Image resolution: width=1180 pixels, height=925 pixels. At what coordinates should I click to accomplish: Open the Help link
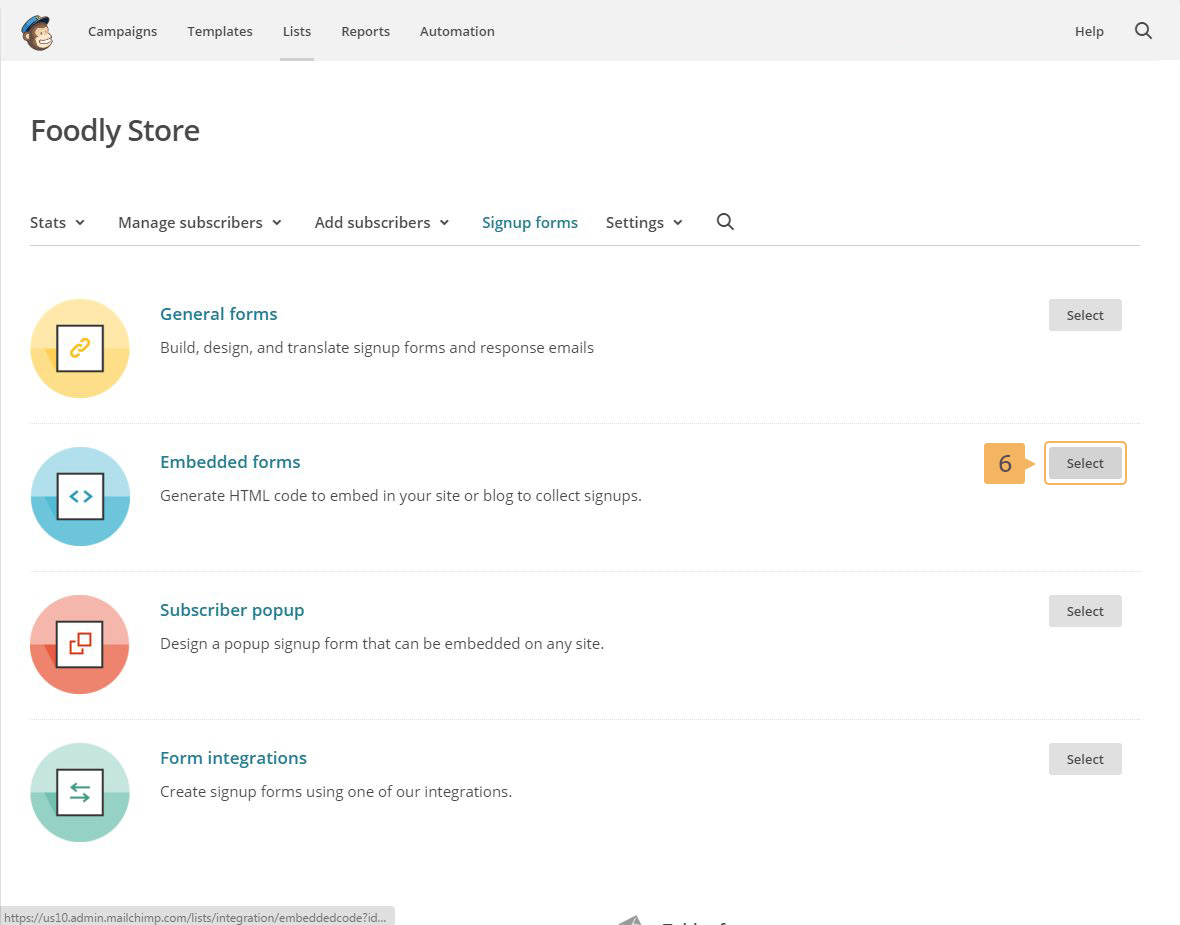click(x=1089, y=32)
